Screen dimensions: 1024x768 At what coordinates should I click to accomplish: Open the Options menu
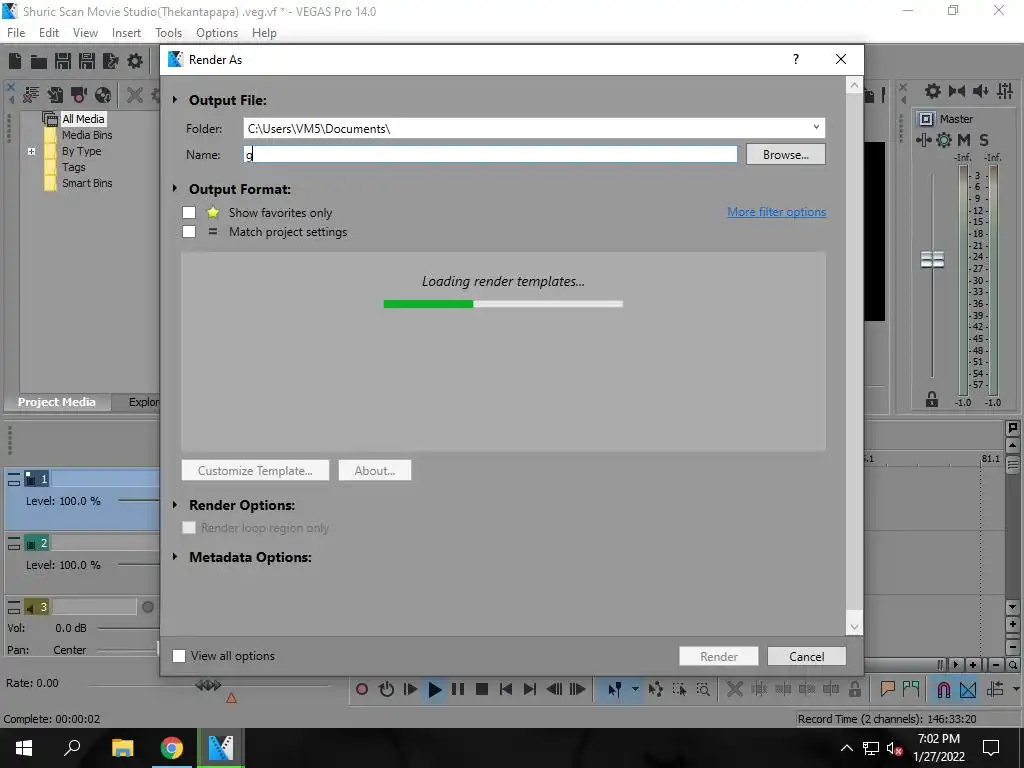(x=217, y=33)
